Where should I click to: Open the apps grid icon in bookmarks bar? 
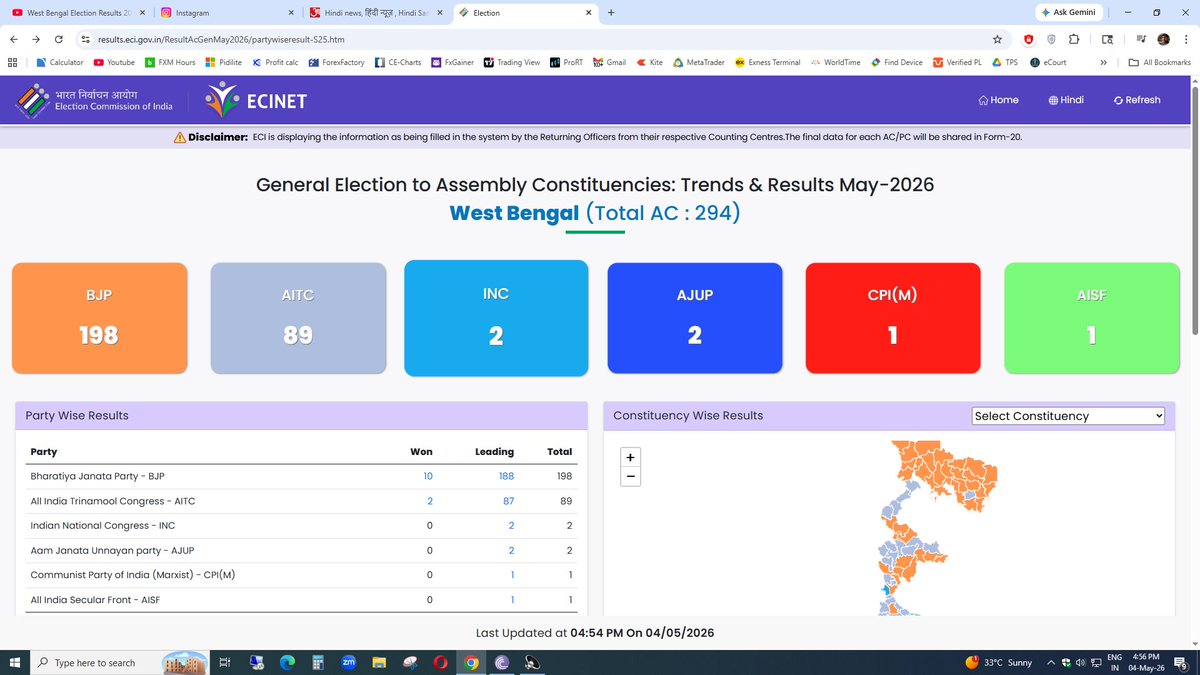[x=12, y=62]
